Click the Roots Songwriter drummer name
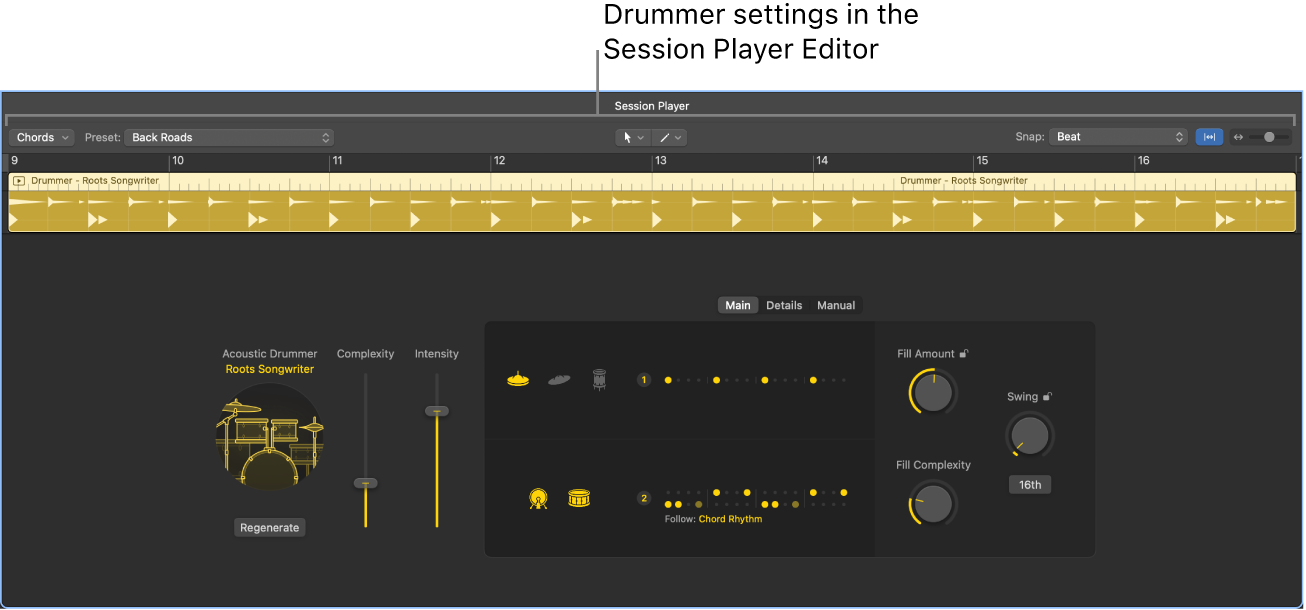 (x=270, y=369)
